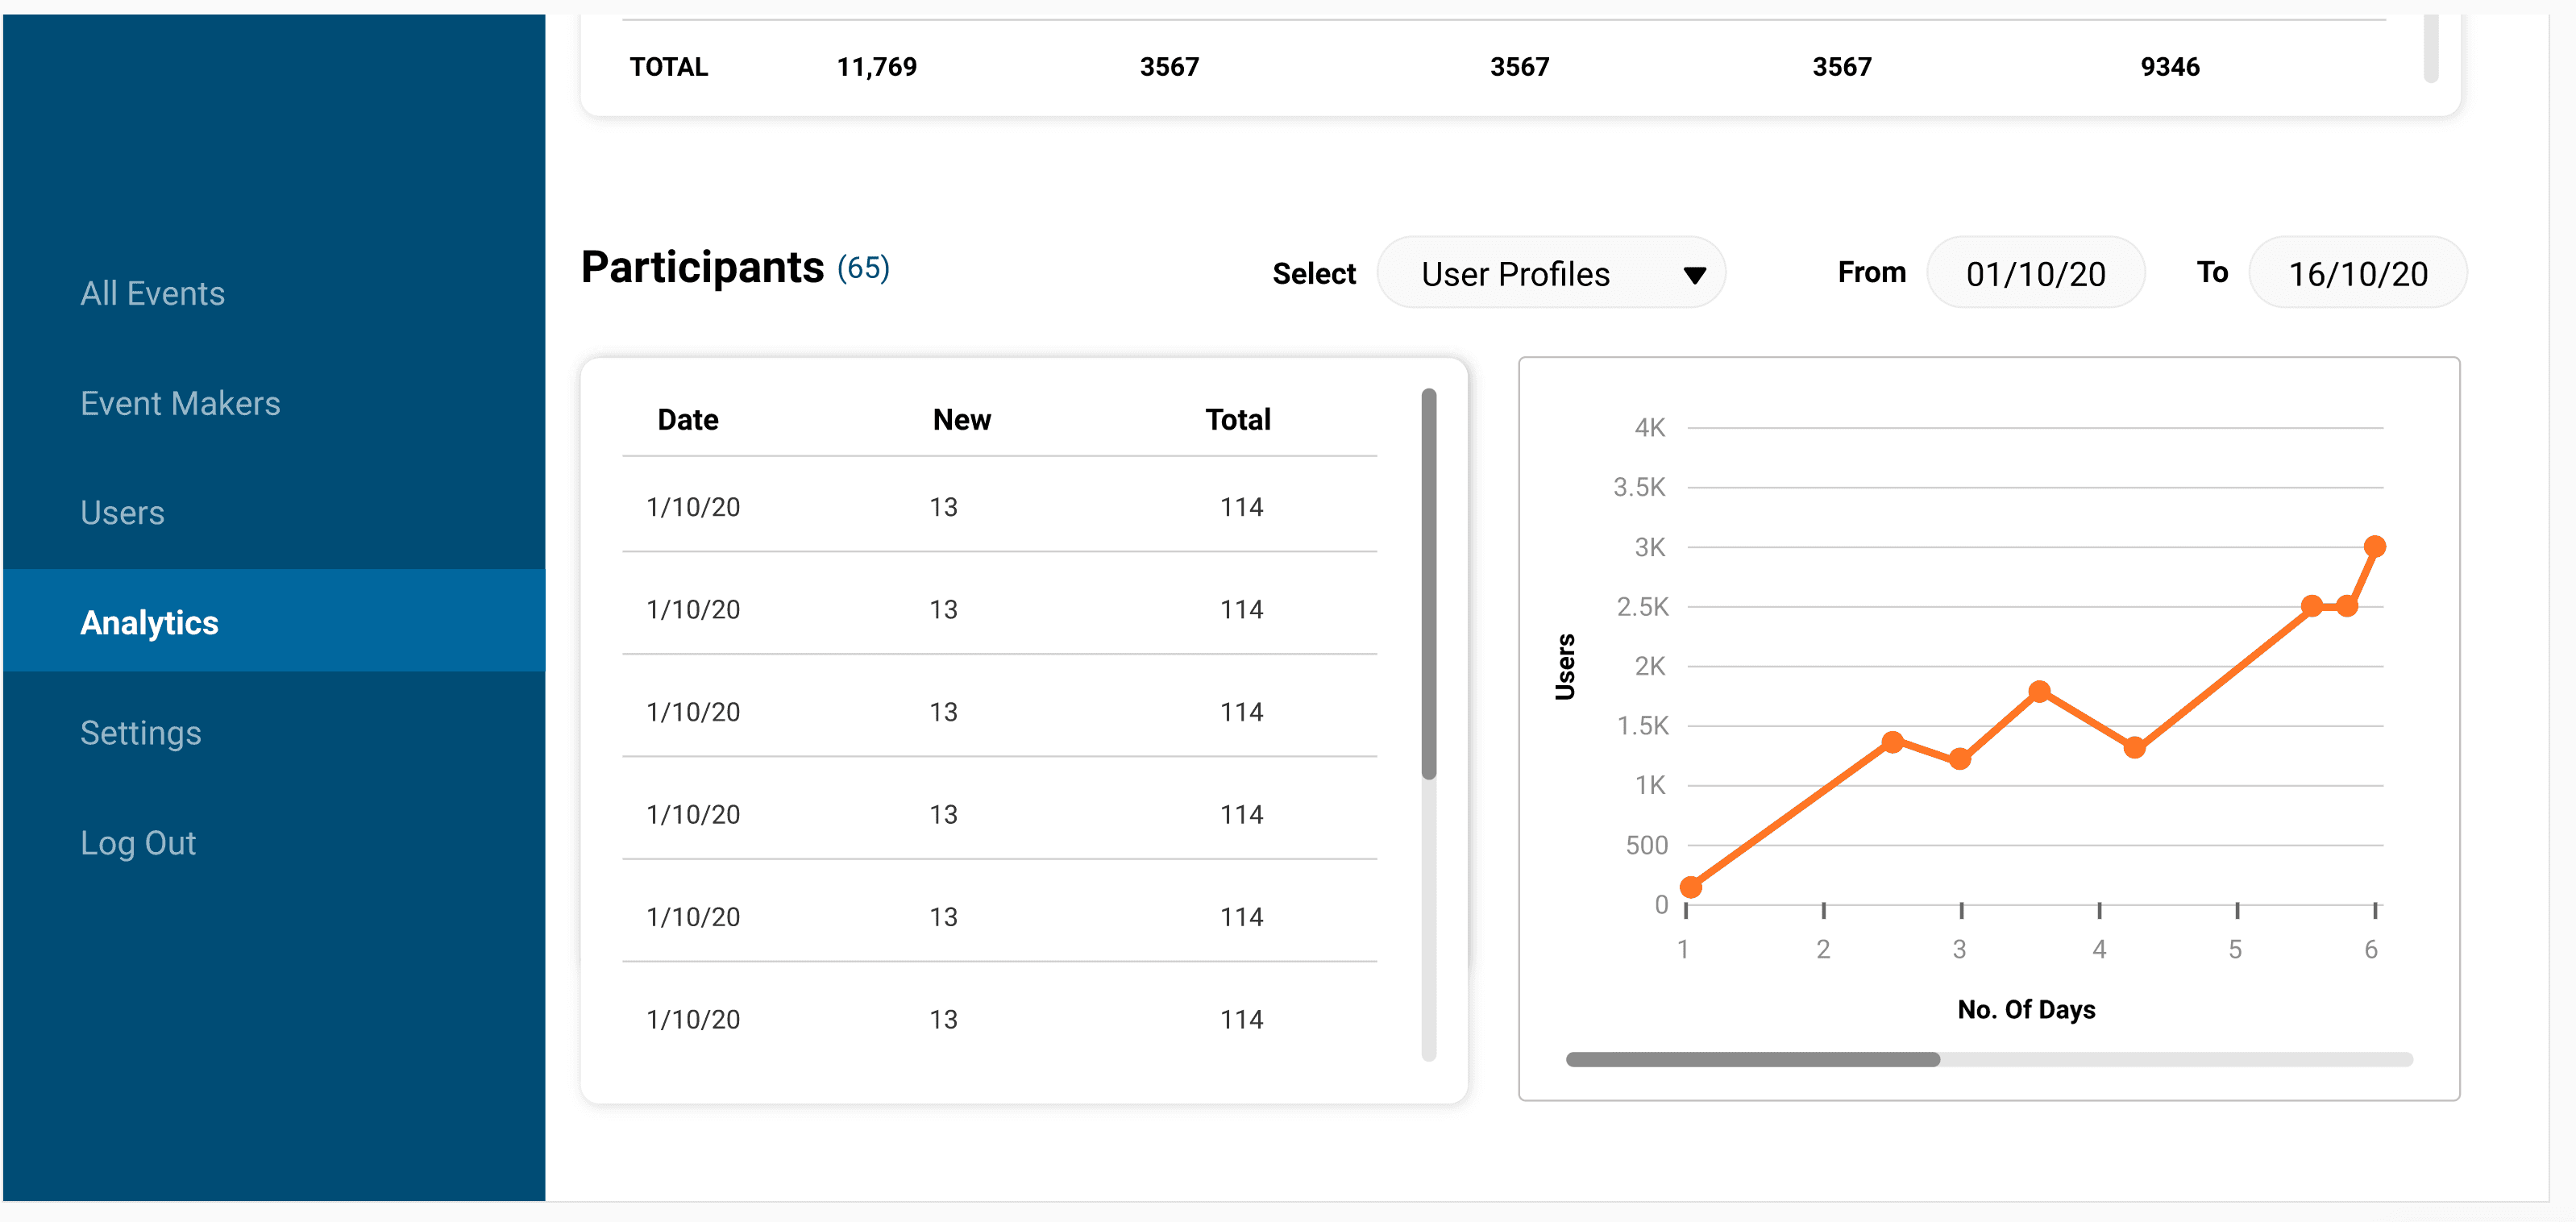Image resolution: width=2576 pixels, height=1222 pixels.
Task: Click the x-axis tick label 3
Action: 1959,949
